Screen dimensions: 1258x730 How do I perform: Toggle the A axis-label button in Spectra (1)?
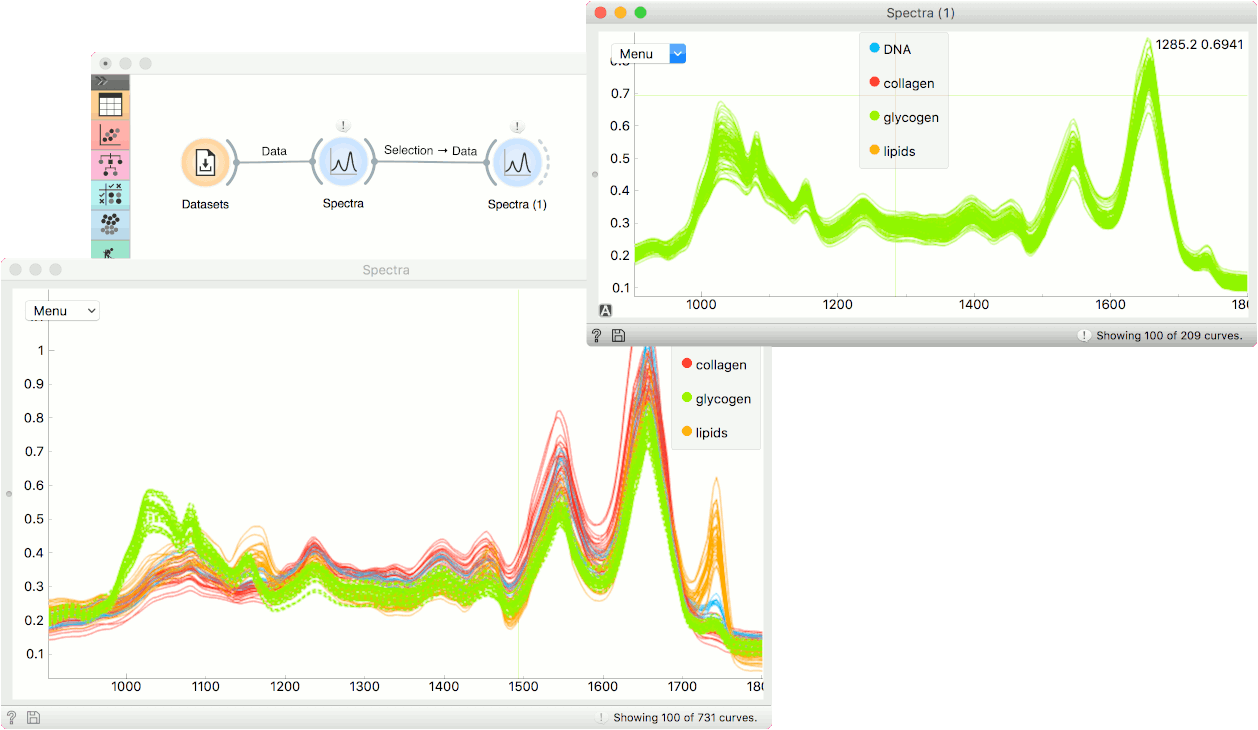[x=605, y=312]
